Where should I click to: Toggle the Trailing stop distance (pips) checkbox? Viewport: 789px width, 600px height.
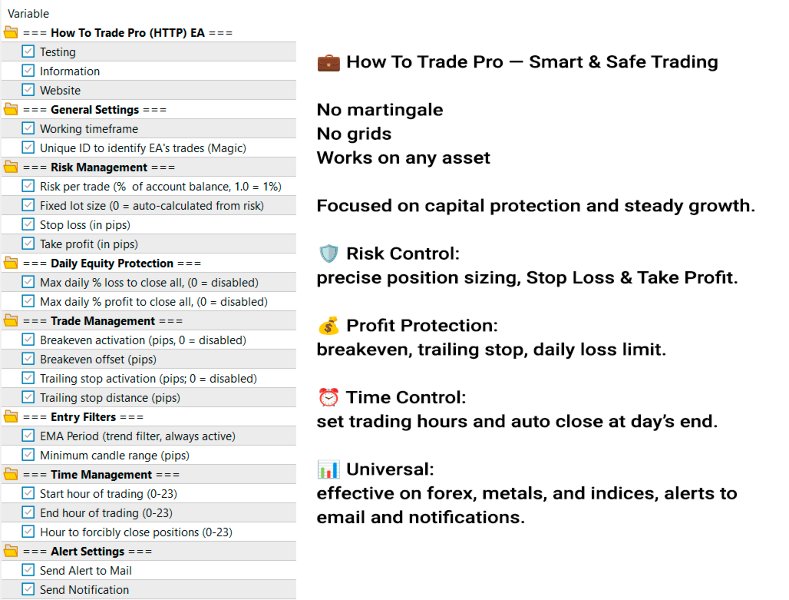[x=28, y=398]
